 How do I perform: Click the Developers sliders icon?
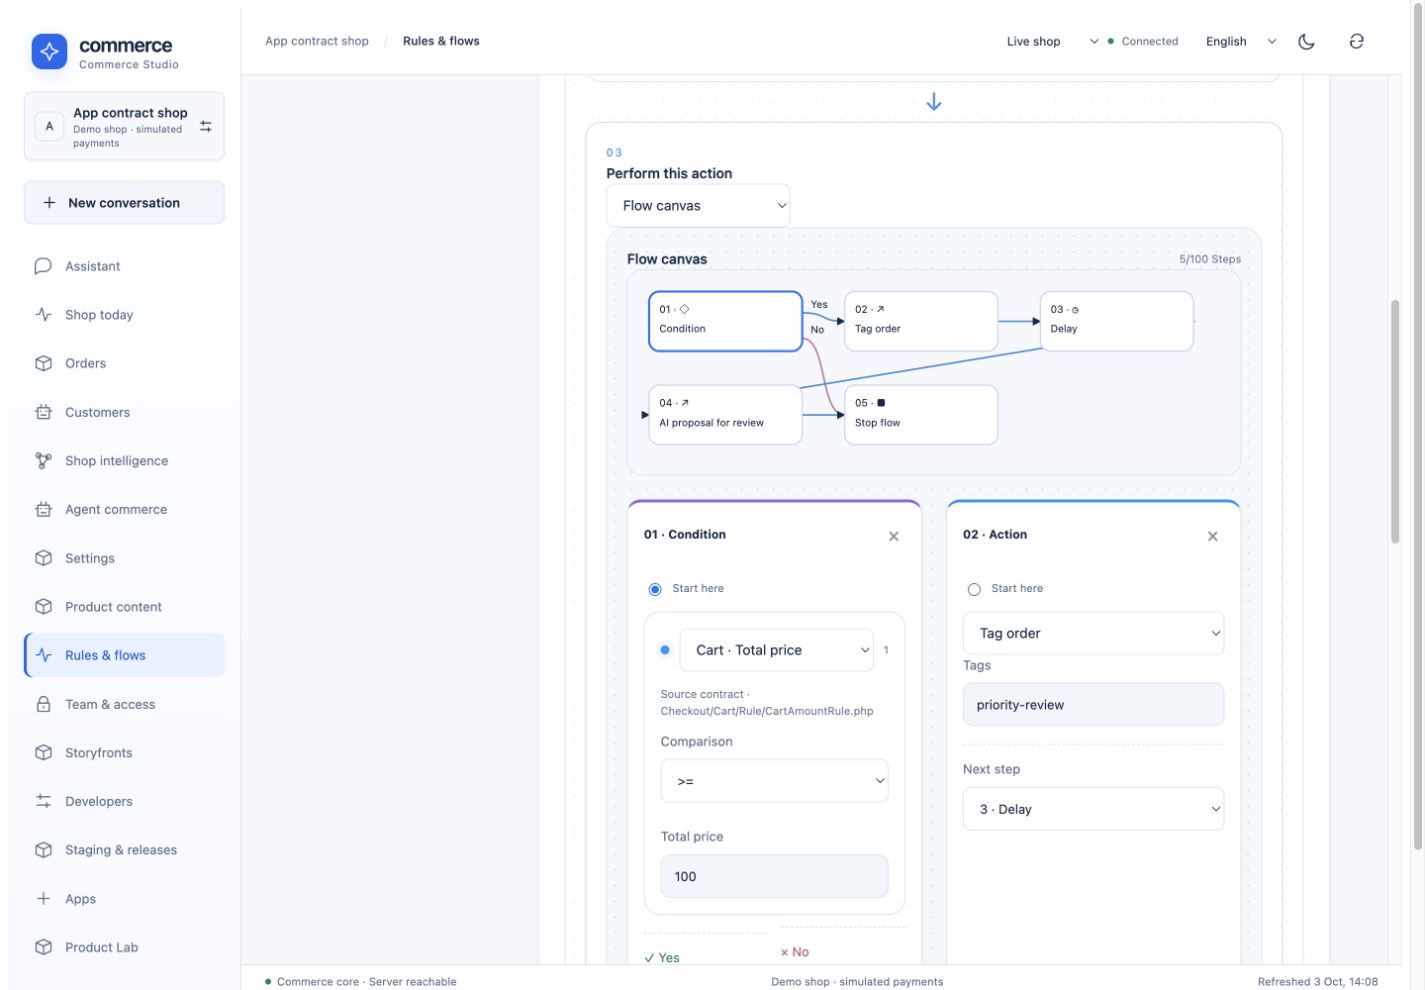(43, 801)
